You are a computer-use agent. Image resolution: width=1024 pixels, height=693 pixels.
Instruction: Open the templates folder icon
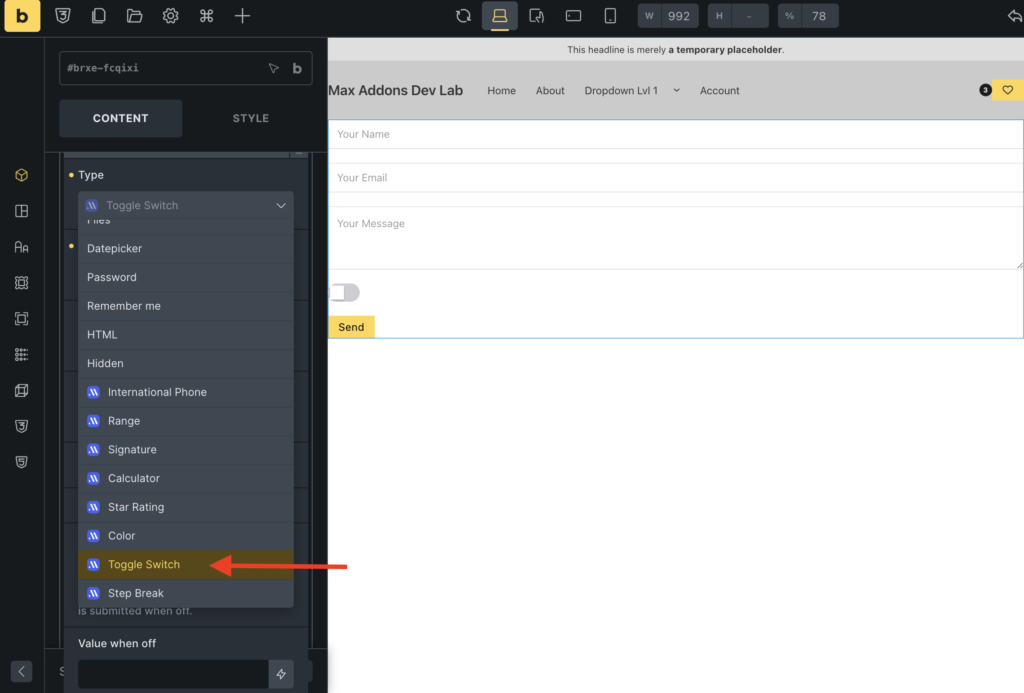[135, 16]
